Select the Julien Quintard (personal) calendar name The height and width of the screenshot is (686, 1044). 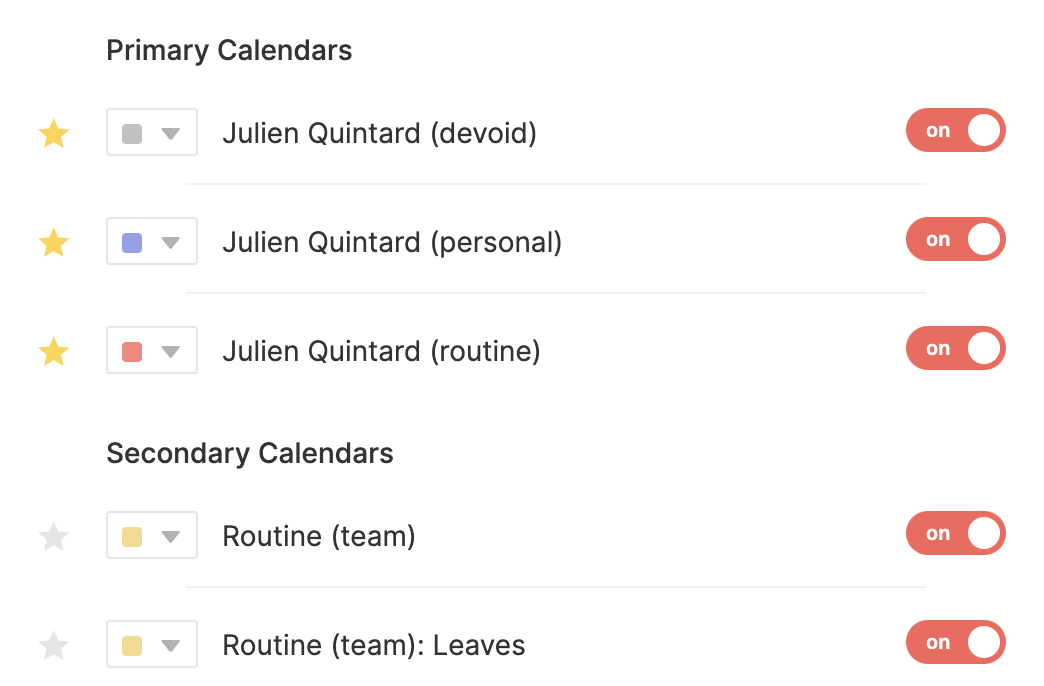[x=391, y=242]
